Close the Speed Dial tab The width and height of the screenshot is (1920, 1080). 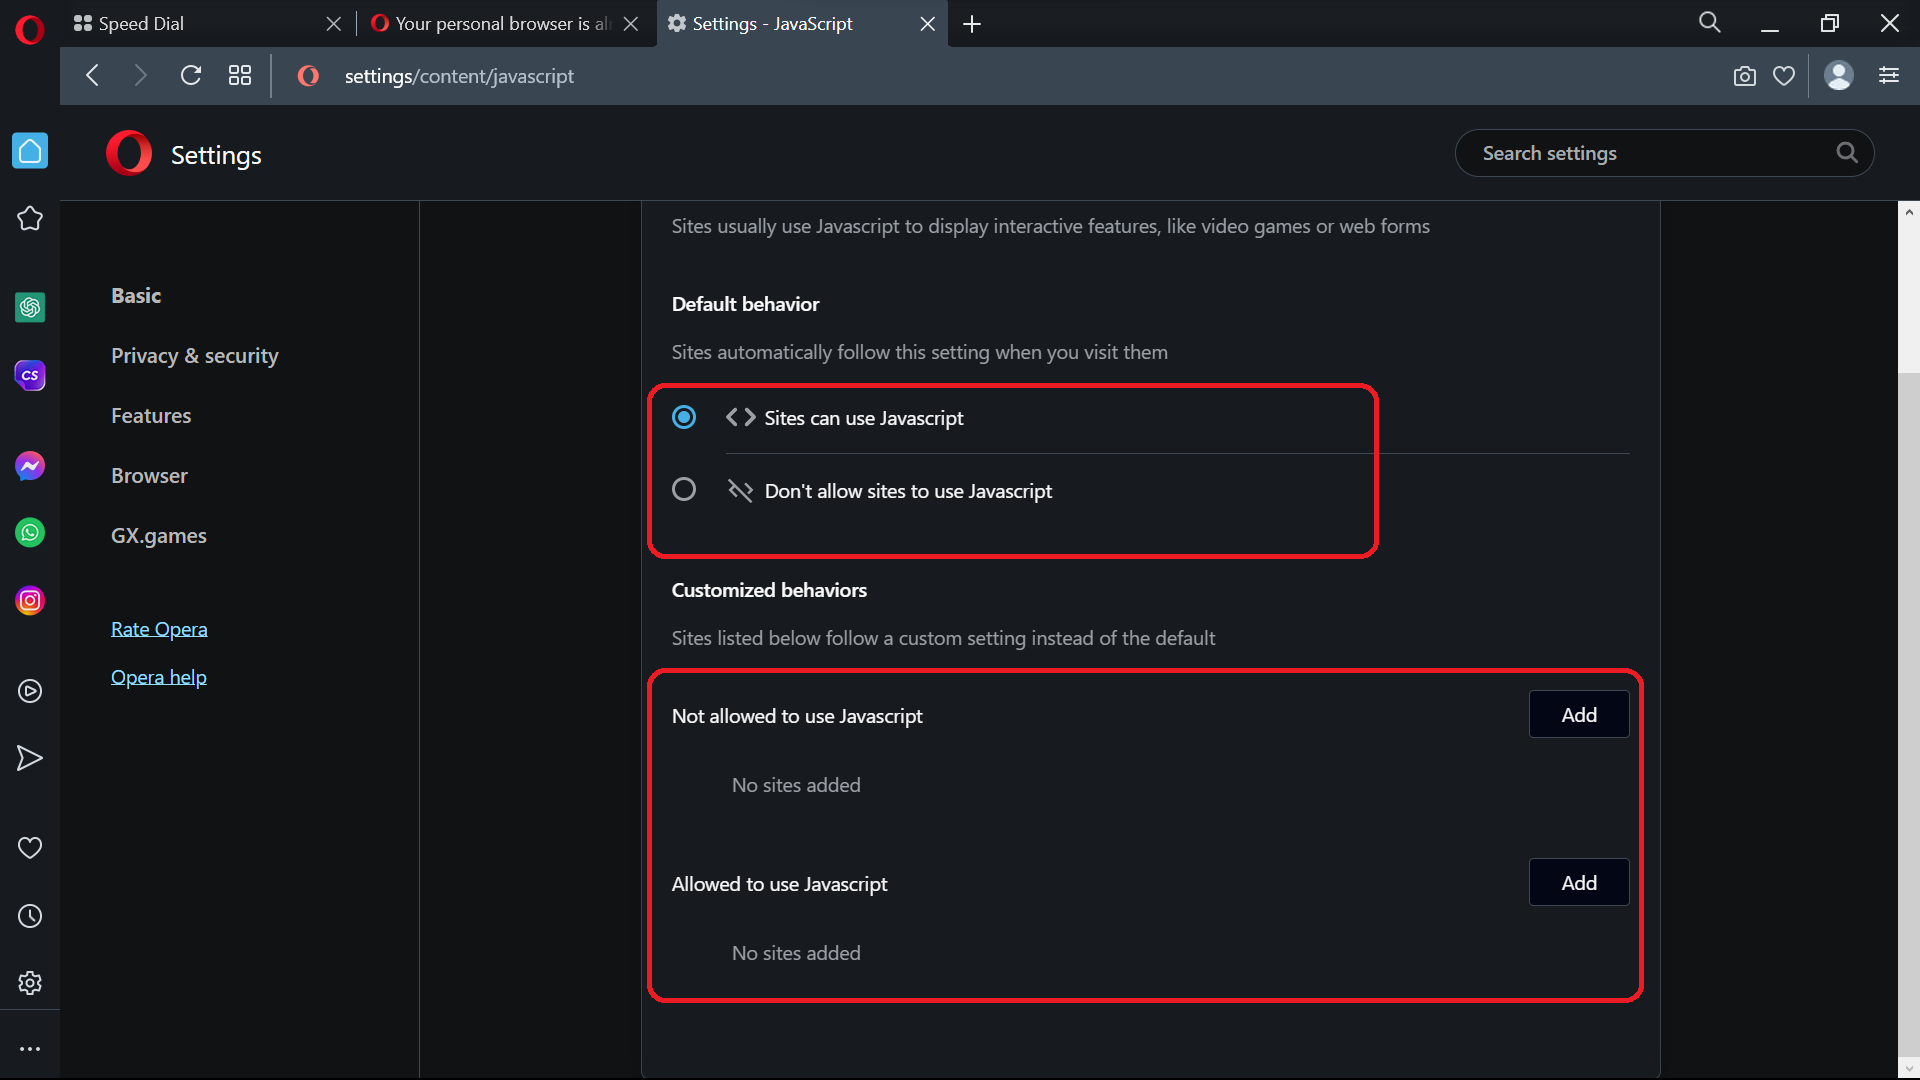tap(334, 24)
